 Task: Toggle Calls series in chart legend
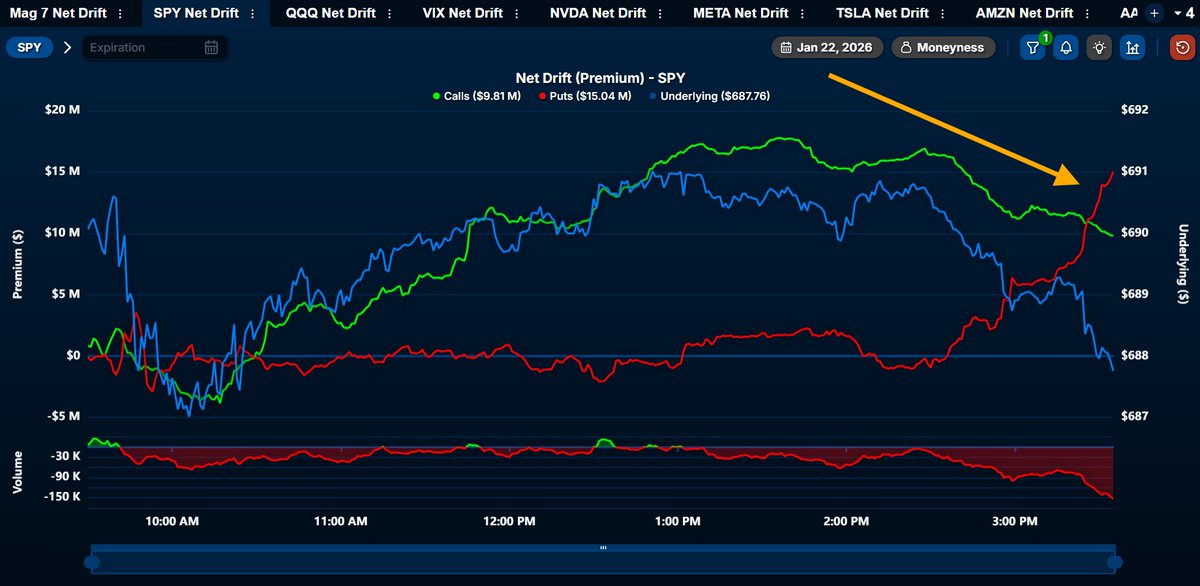click(477, 96)
